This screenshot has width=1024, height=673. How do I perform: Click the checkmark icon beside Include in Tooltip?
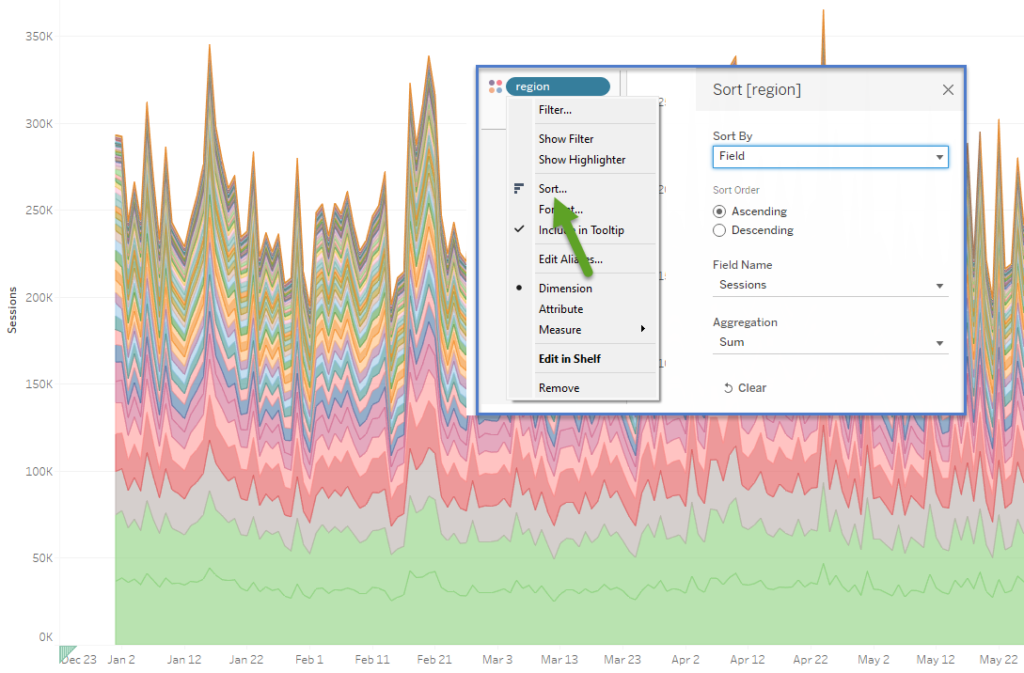tap(519, 229)
